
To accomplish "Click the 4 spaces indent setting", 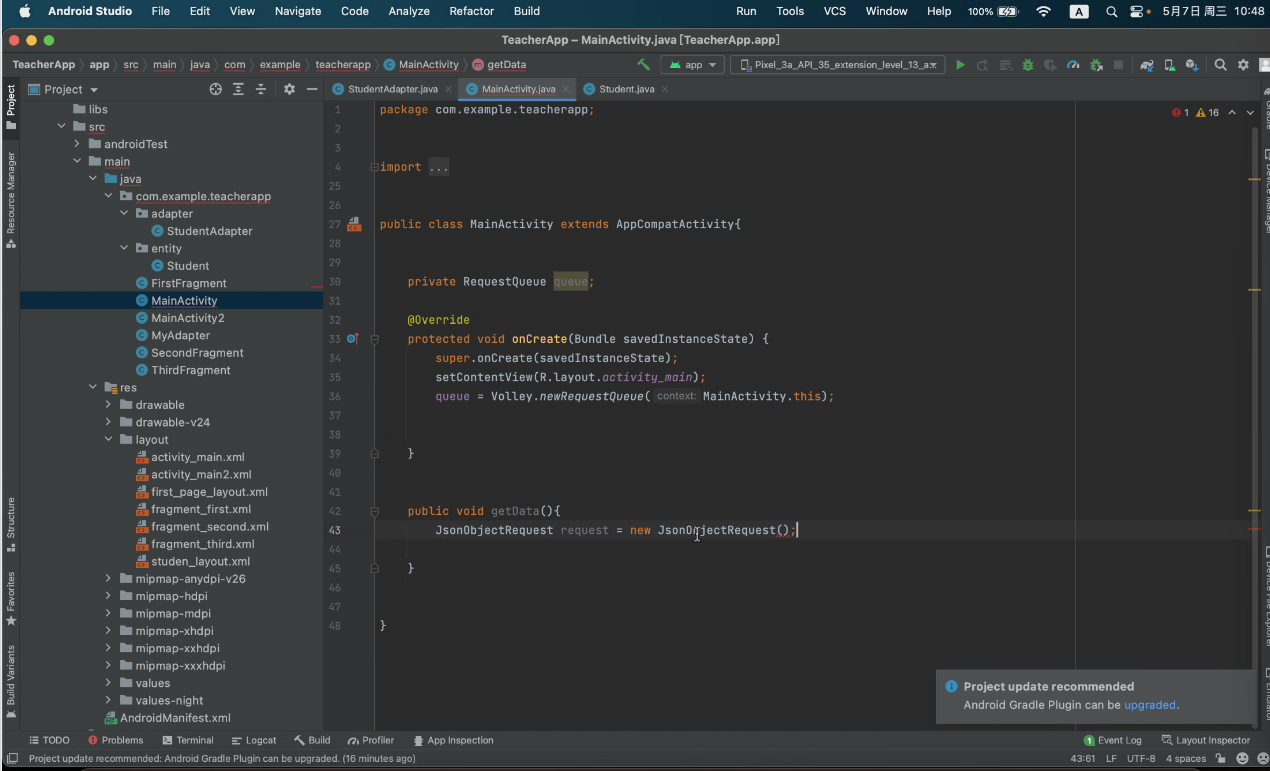I will pos(1186,759).
